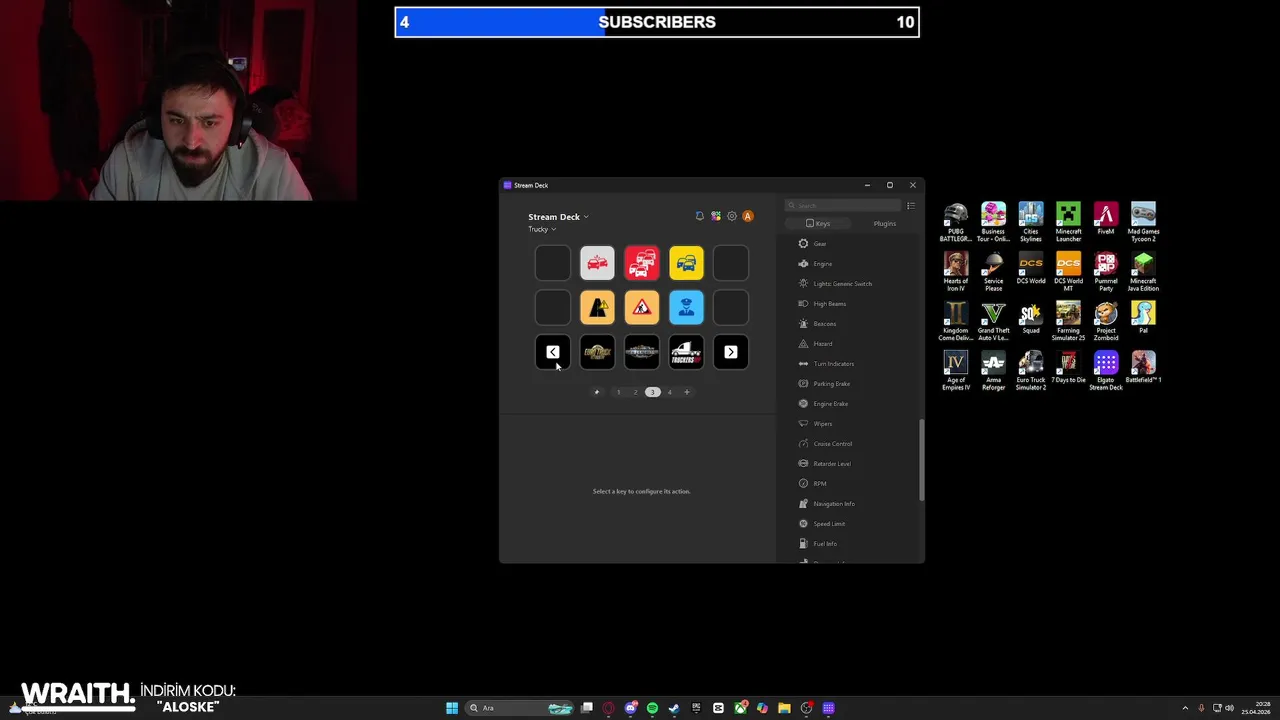
Task: Go to page 4
Action: tap(670, 392)
